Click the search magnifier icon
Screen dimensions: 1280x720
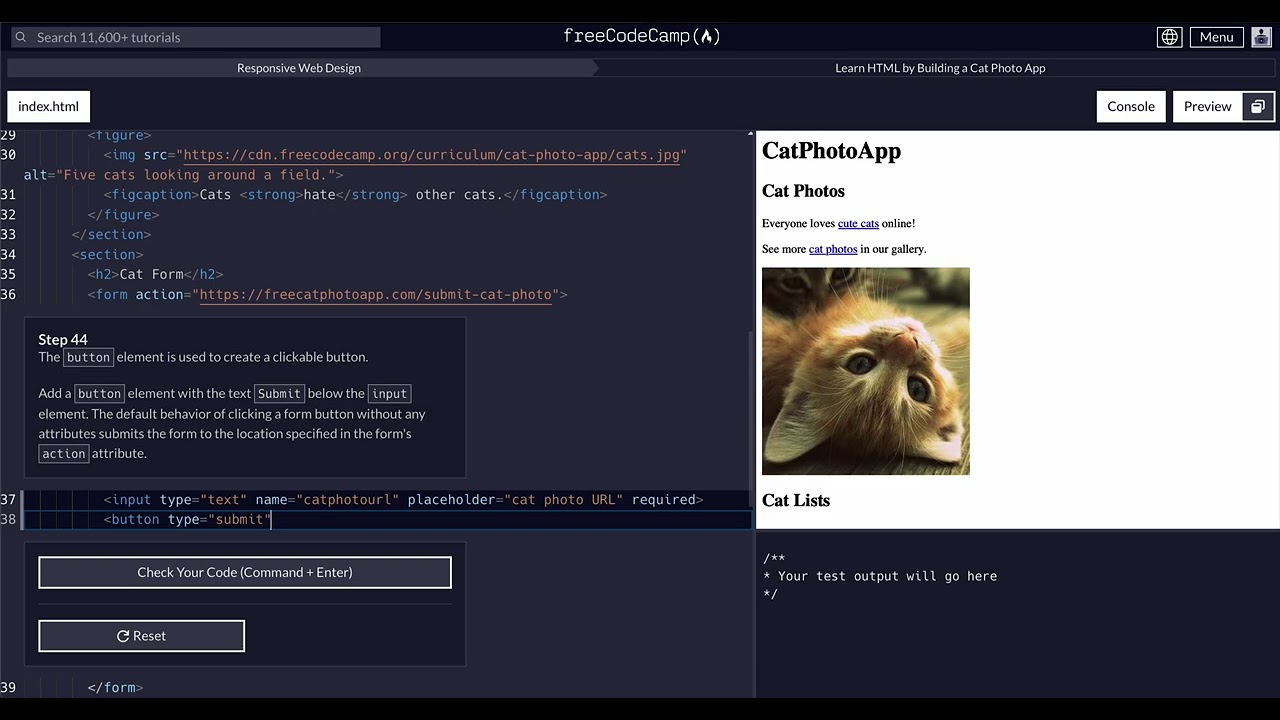[x=20, y=37]
